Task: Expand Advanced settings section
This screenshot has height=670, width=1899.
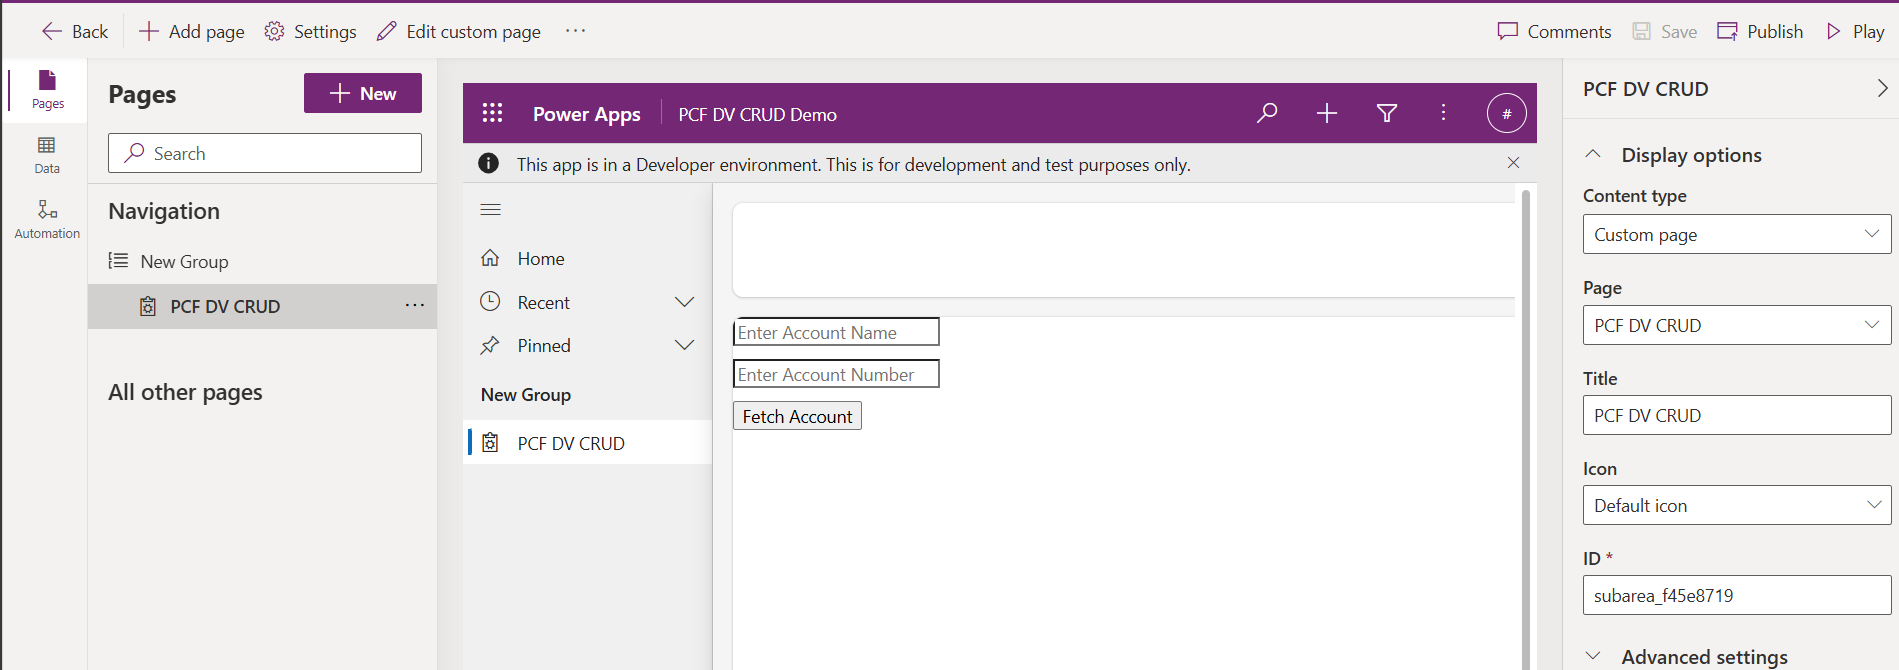Action: point(1703,656)
